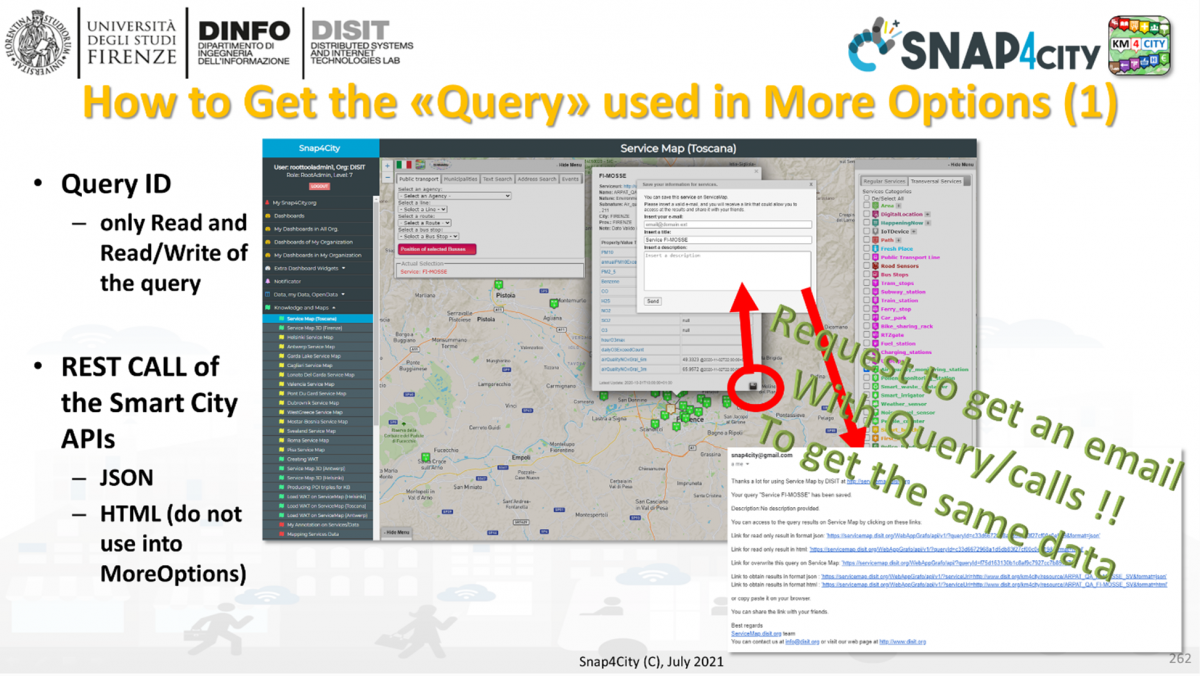Click the Dashboards icon in sidebar
The height and width of the screenshot is (676, 1200).
(267, 215)
